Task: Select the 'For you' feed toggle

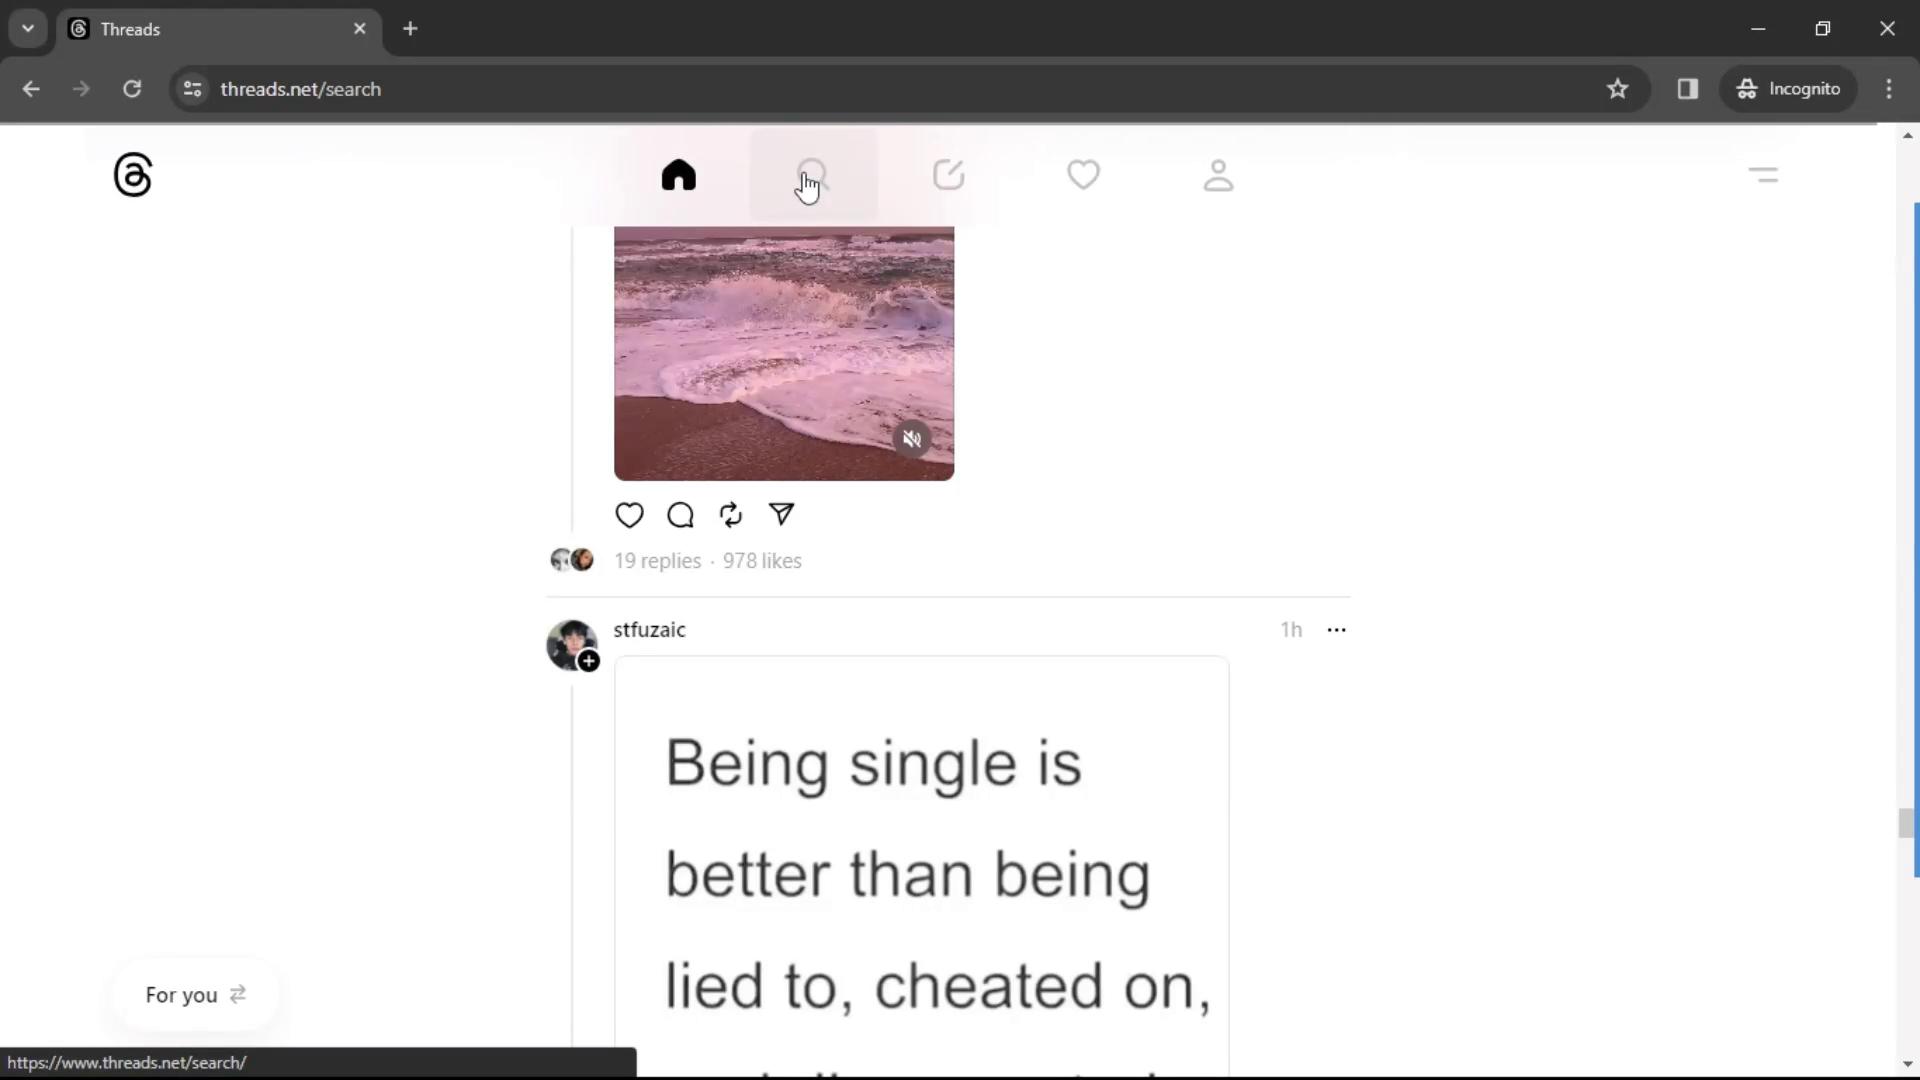Action: [195, 994]
